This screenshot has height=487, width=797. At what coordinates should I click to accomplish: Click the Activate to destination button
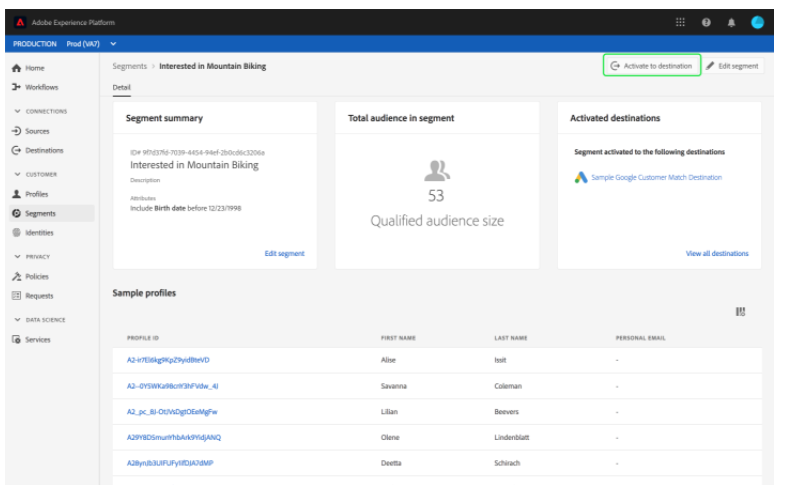[x=651, y=66]
